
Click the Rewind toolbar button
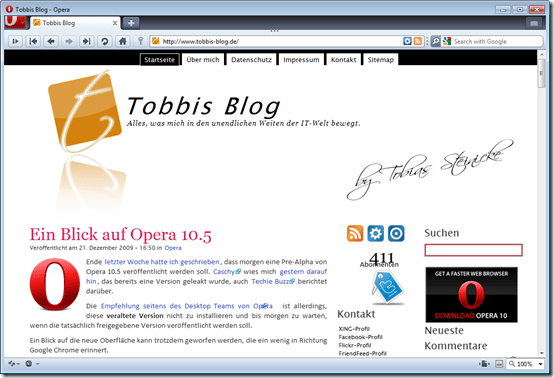33,41
